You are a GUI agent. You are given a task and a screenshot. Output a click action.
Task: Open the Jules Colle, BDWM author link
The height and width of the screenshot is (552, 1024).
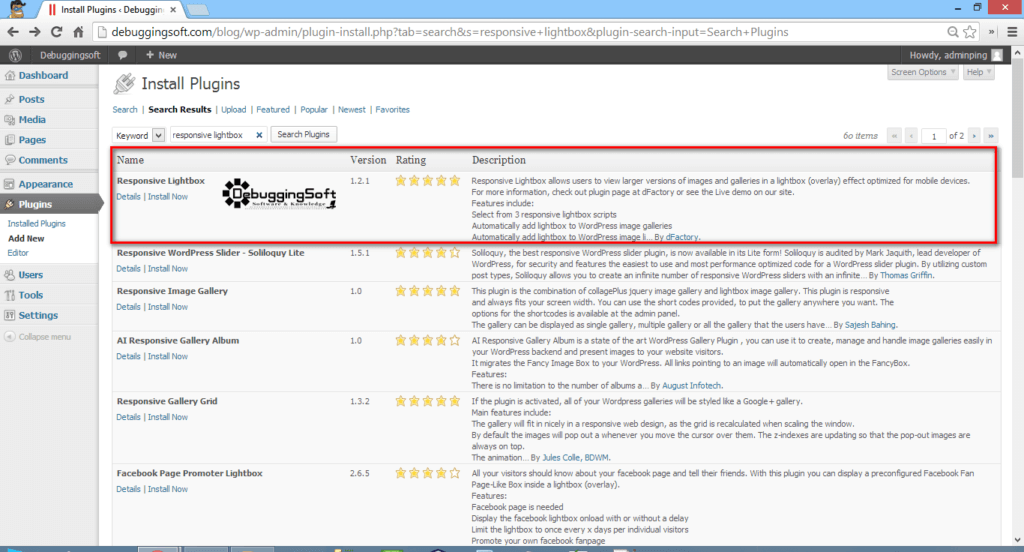point(575,458)
